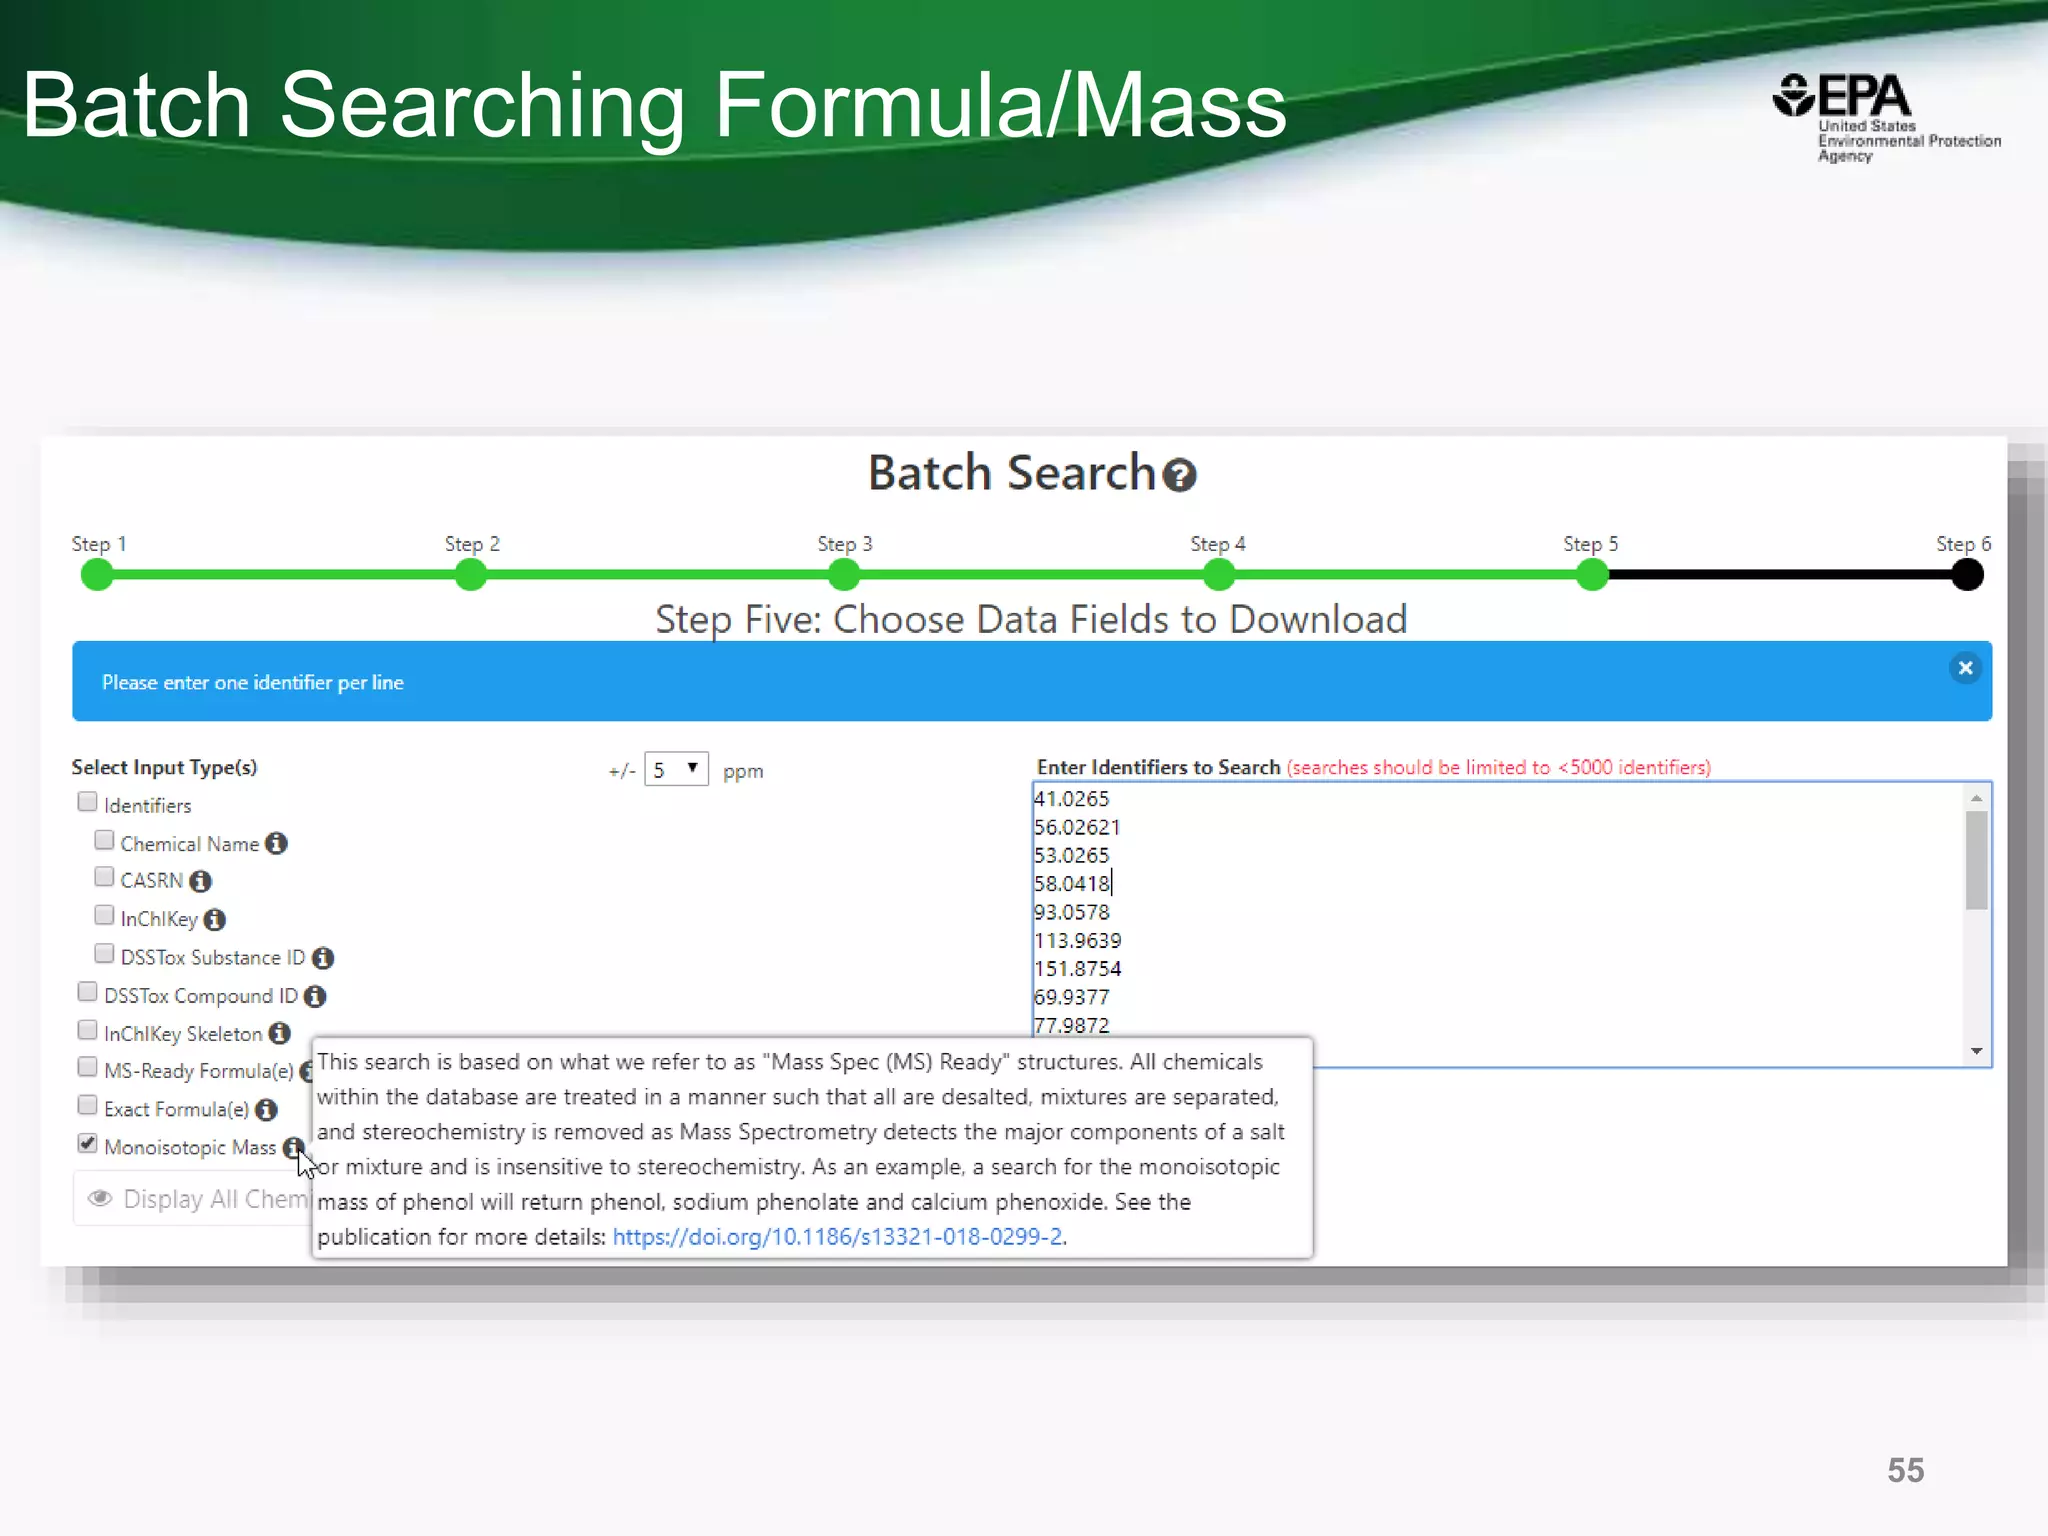Screen dimensions: 2048x1536
Task: Go to Step 2 marker
Action: 470,574
